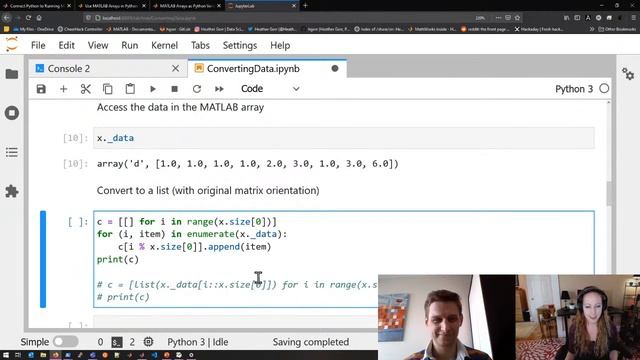Click the JupyterLab logo
The height and width of the screenshot is (360, 640).
point(12,44)
